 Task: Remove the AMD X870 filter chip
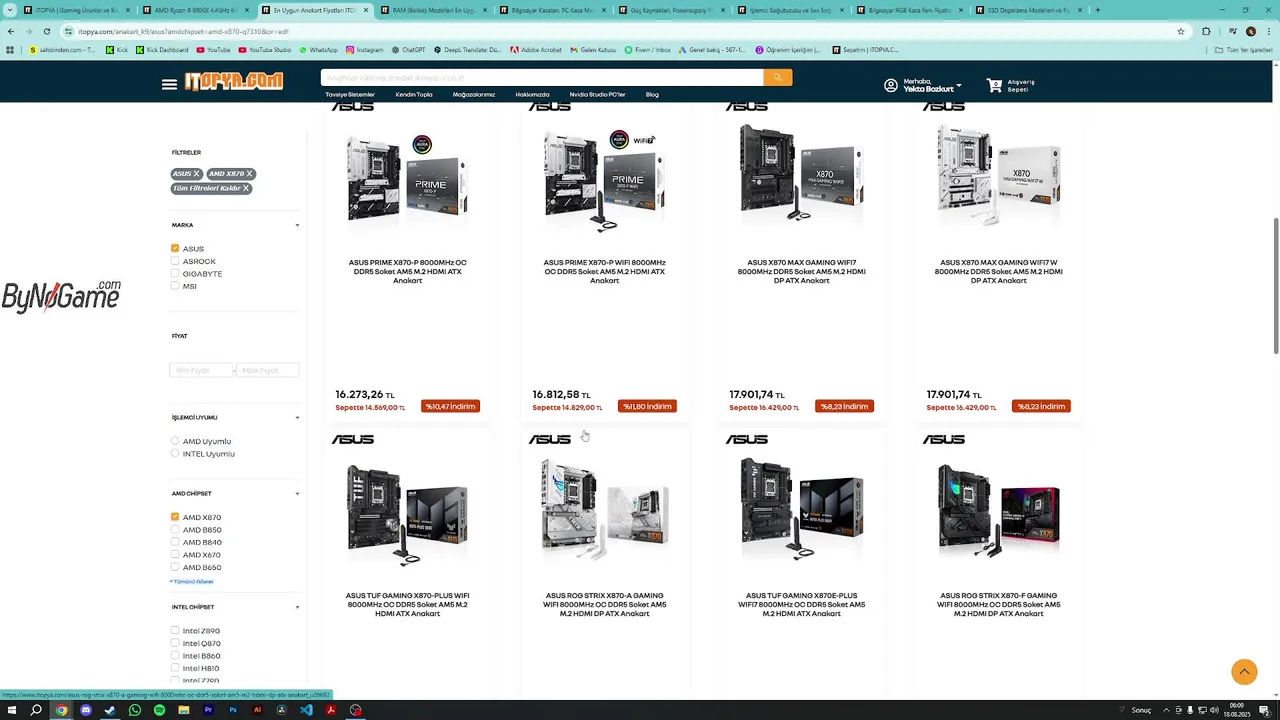249,174
